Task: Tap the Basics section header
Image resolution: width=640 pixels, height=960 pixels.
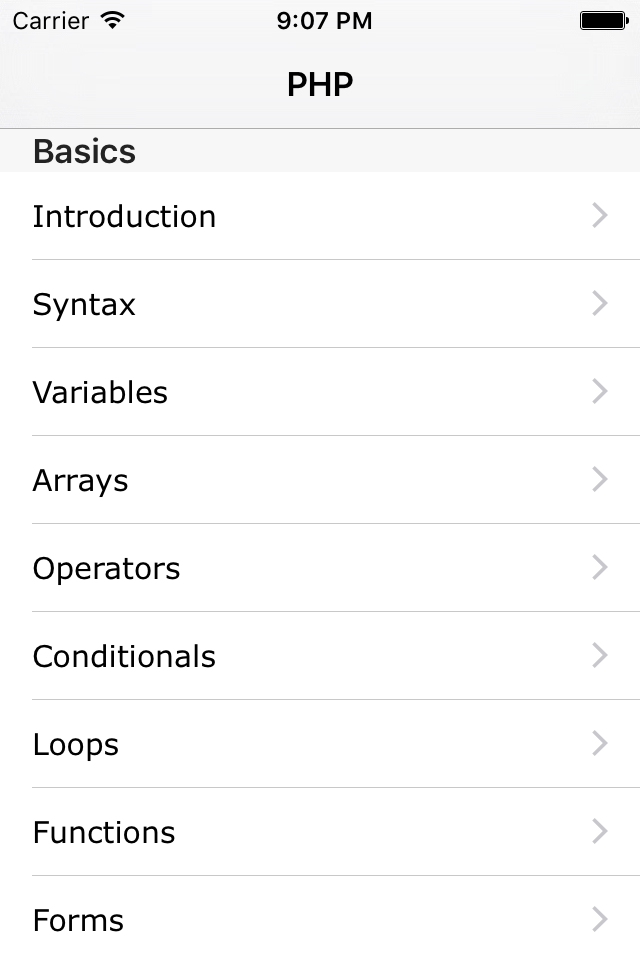Action: 85,151
